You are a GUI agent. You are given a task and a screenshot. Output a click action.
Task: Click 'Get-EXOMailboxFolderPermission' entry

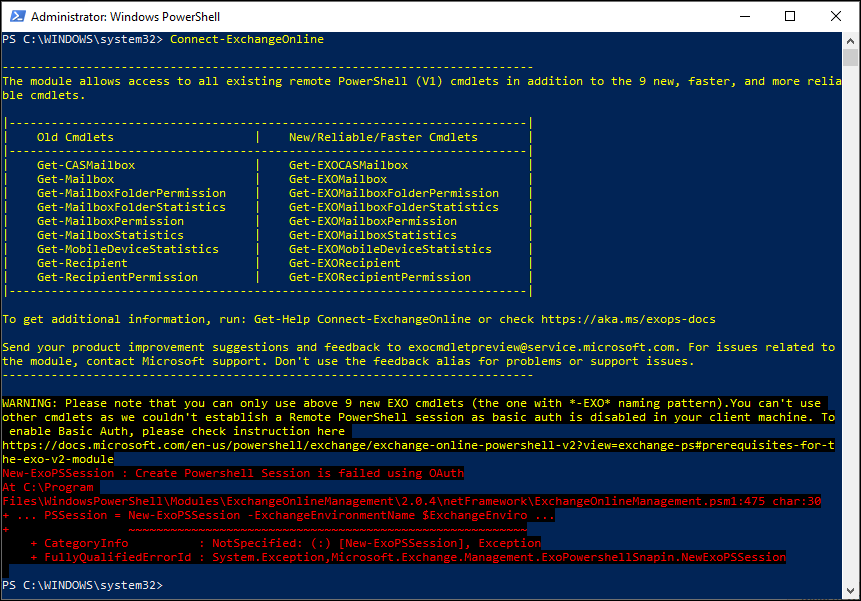(394, 193)
